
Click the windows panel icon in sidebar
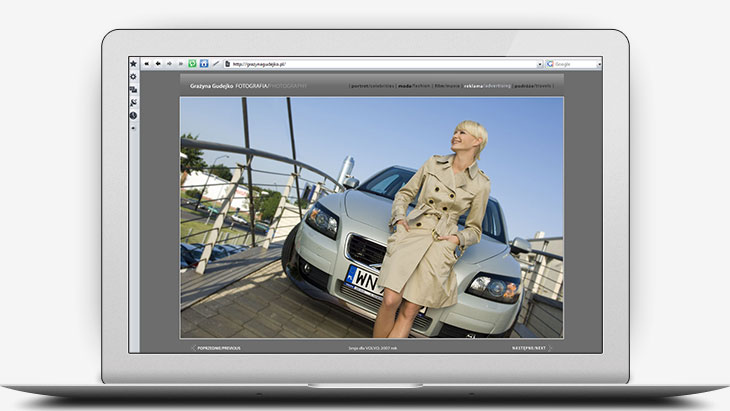[133, 89]
